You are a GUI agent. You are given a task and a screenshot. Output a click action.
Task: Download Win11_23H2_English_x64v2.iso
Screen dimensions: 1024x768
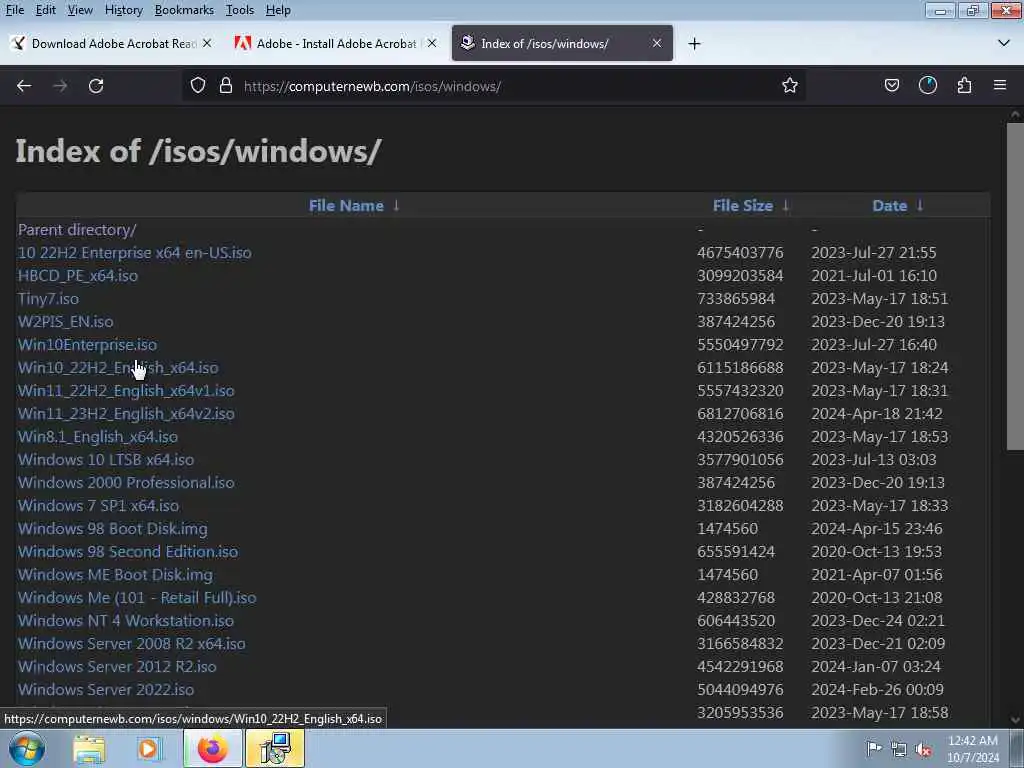(x=126, y=413)
